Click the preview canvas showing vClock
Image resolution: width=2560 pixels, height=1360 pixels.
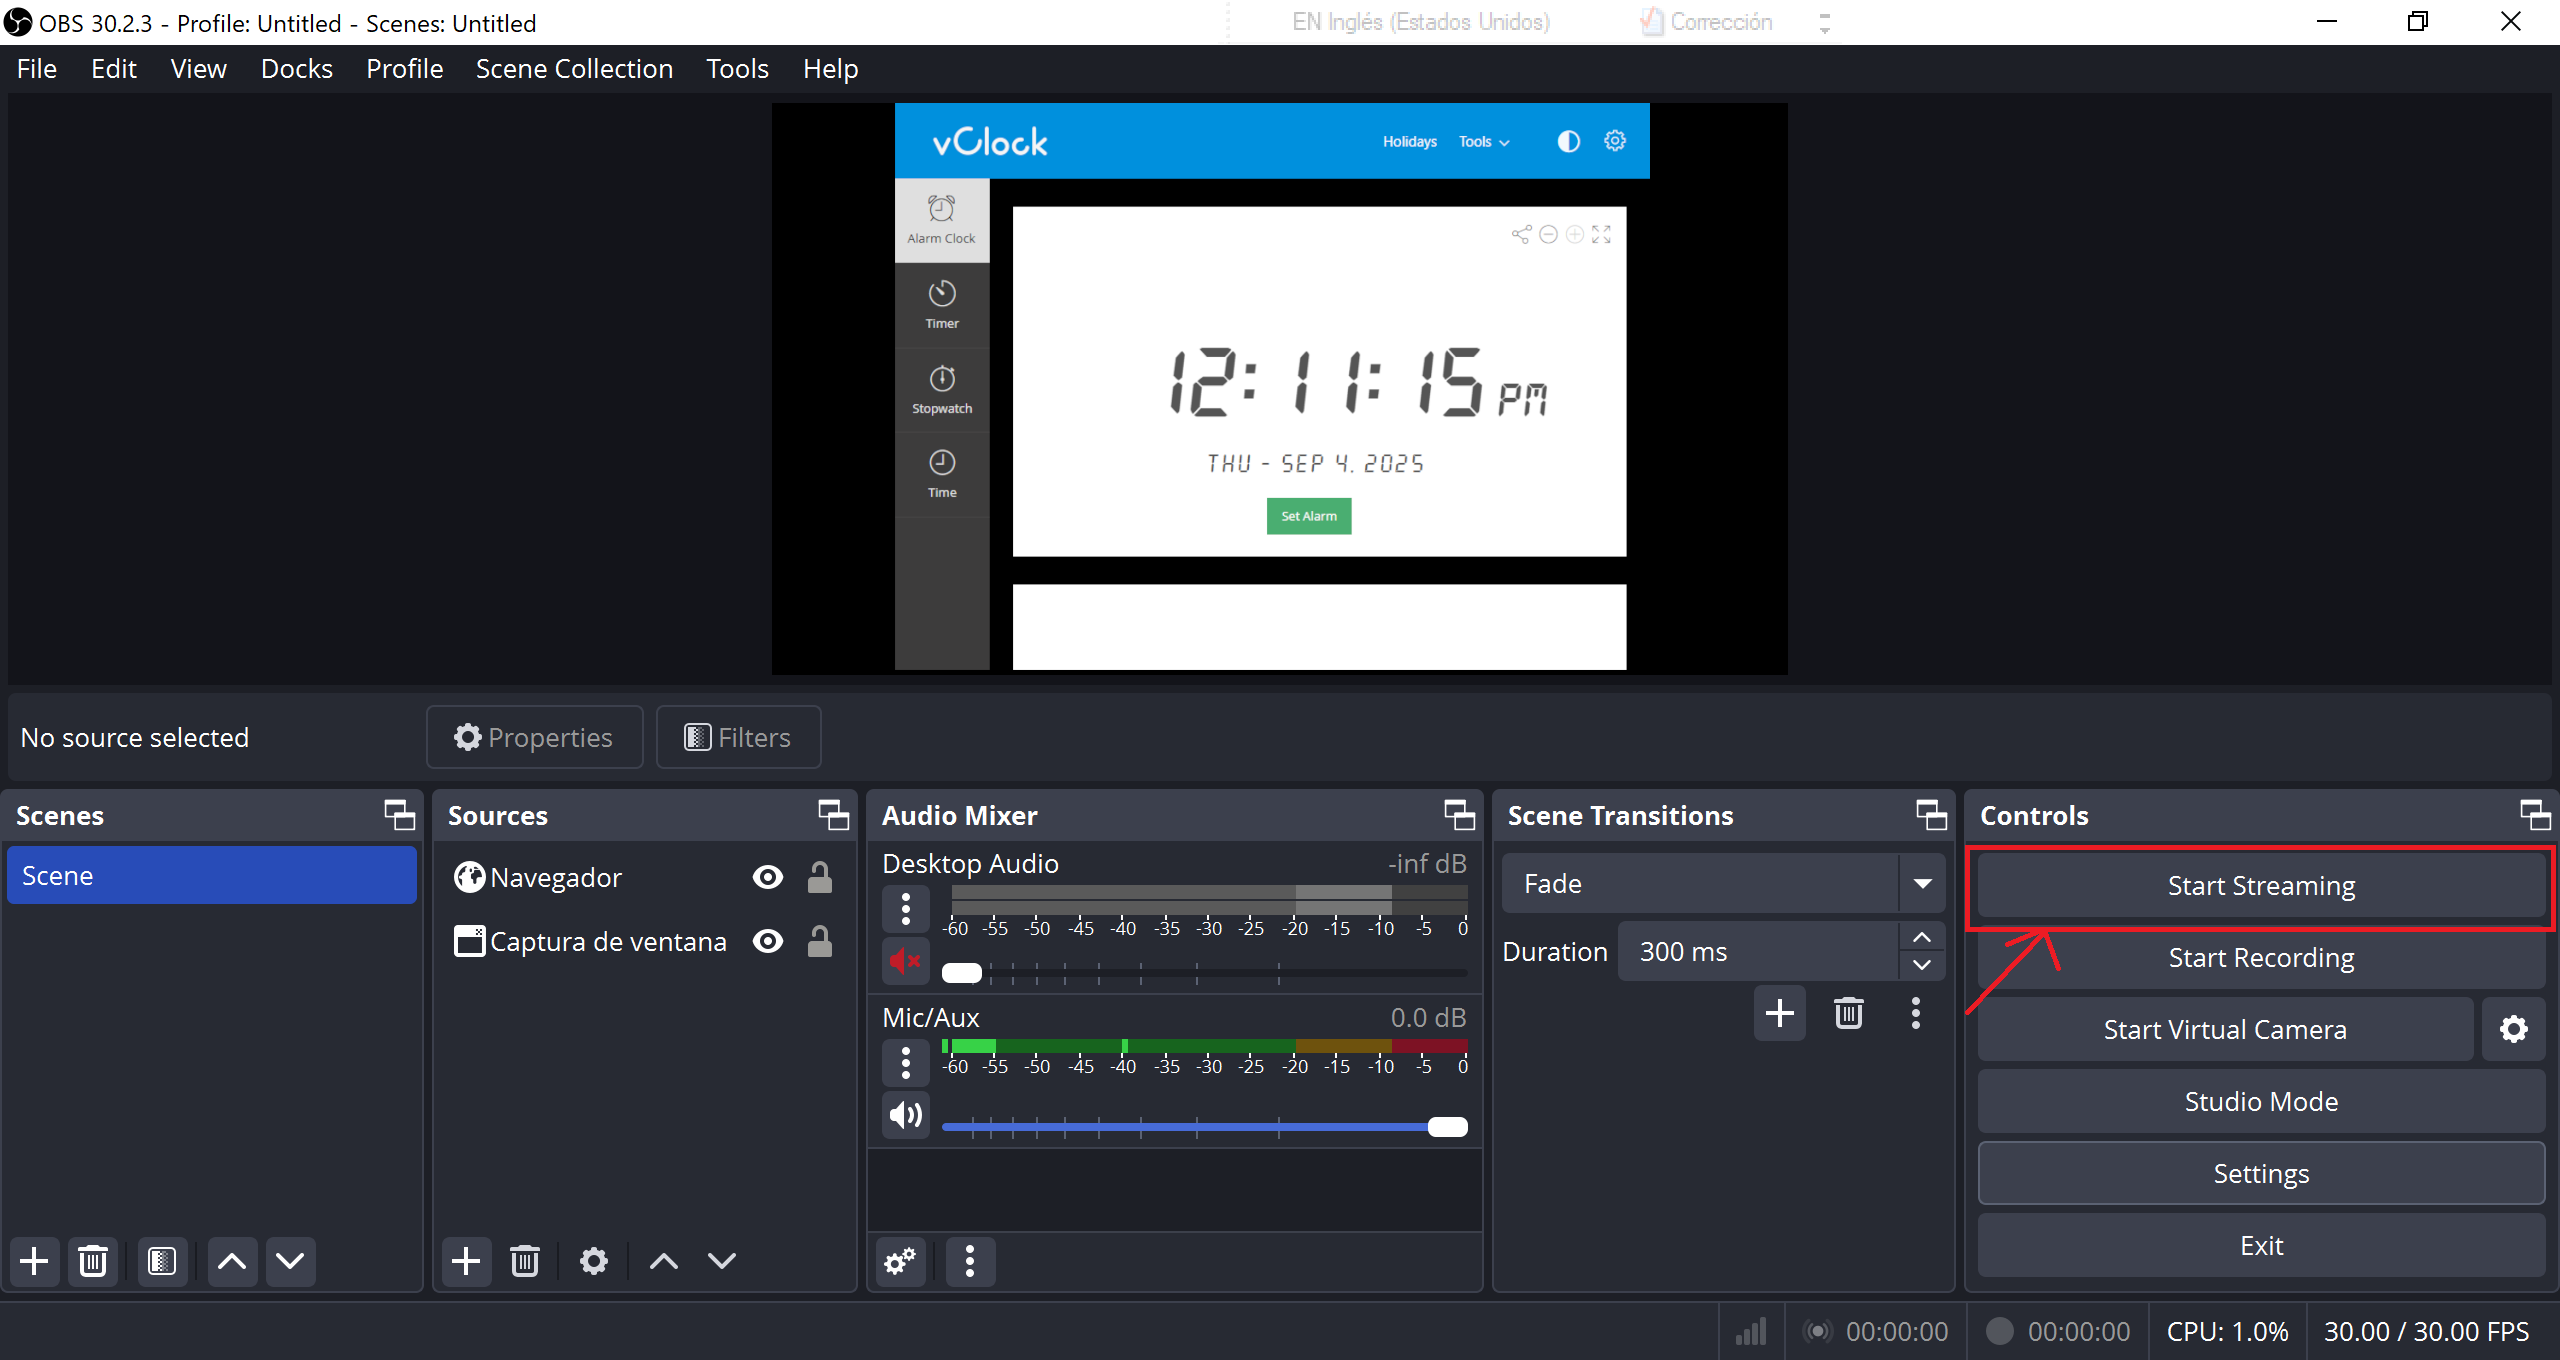[x=1279, y=388]
